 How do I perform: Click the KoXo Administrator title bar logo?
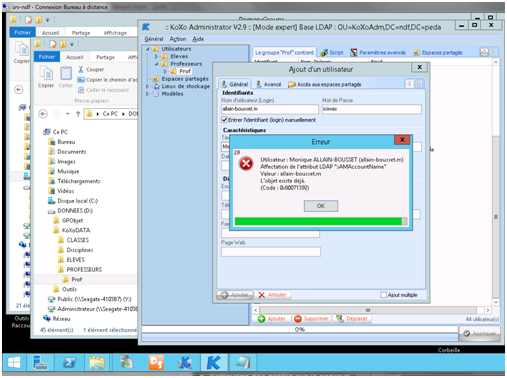point(146,27)
